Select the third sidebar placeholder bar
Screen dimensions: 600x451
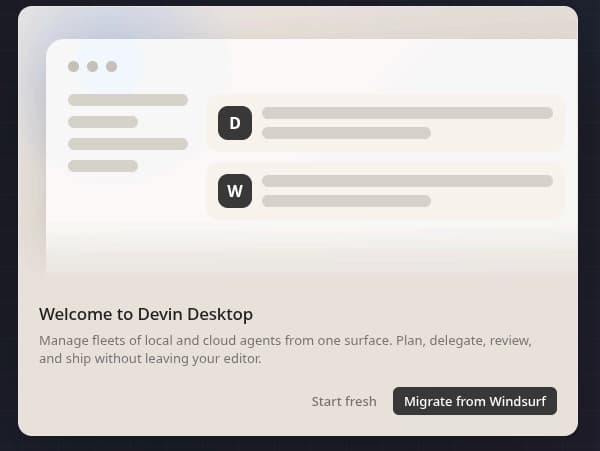pyautogui.click(x=127, y=144)
